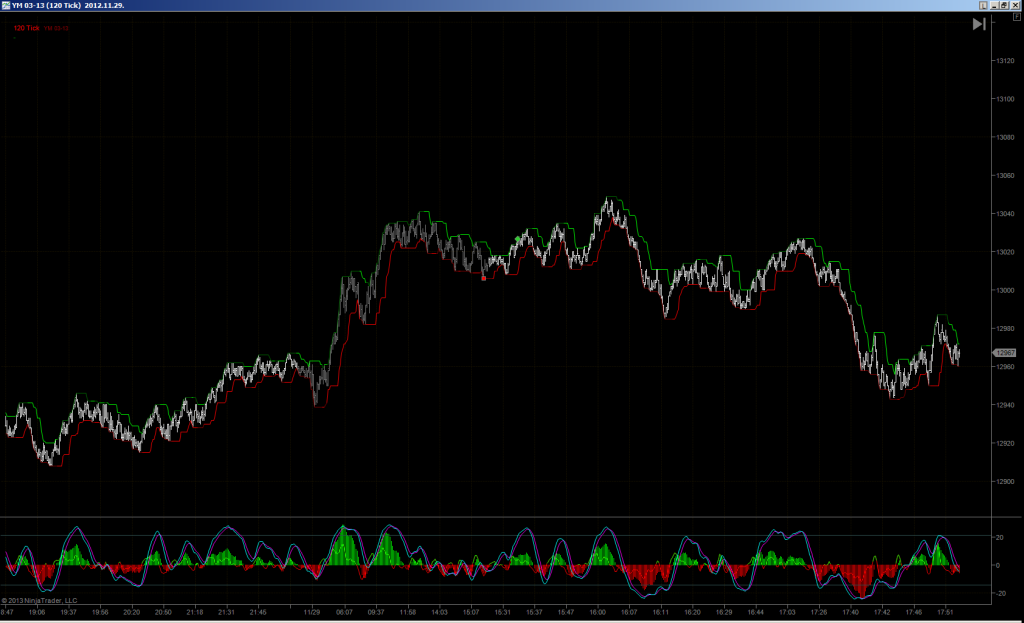Click the 15:47 time axis label
Viewport: 1024px width, 623px height.
pyautogui.click(x=566, y=613)
